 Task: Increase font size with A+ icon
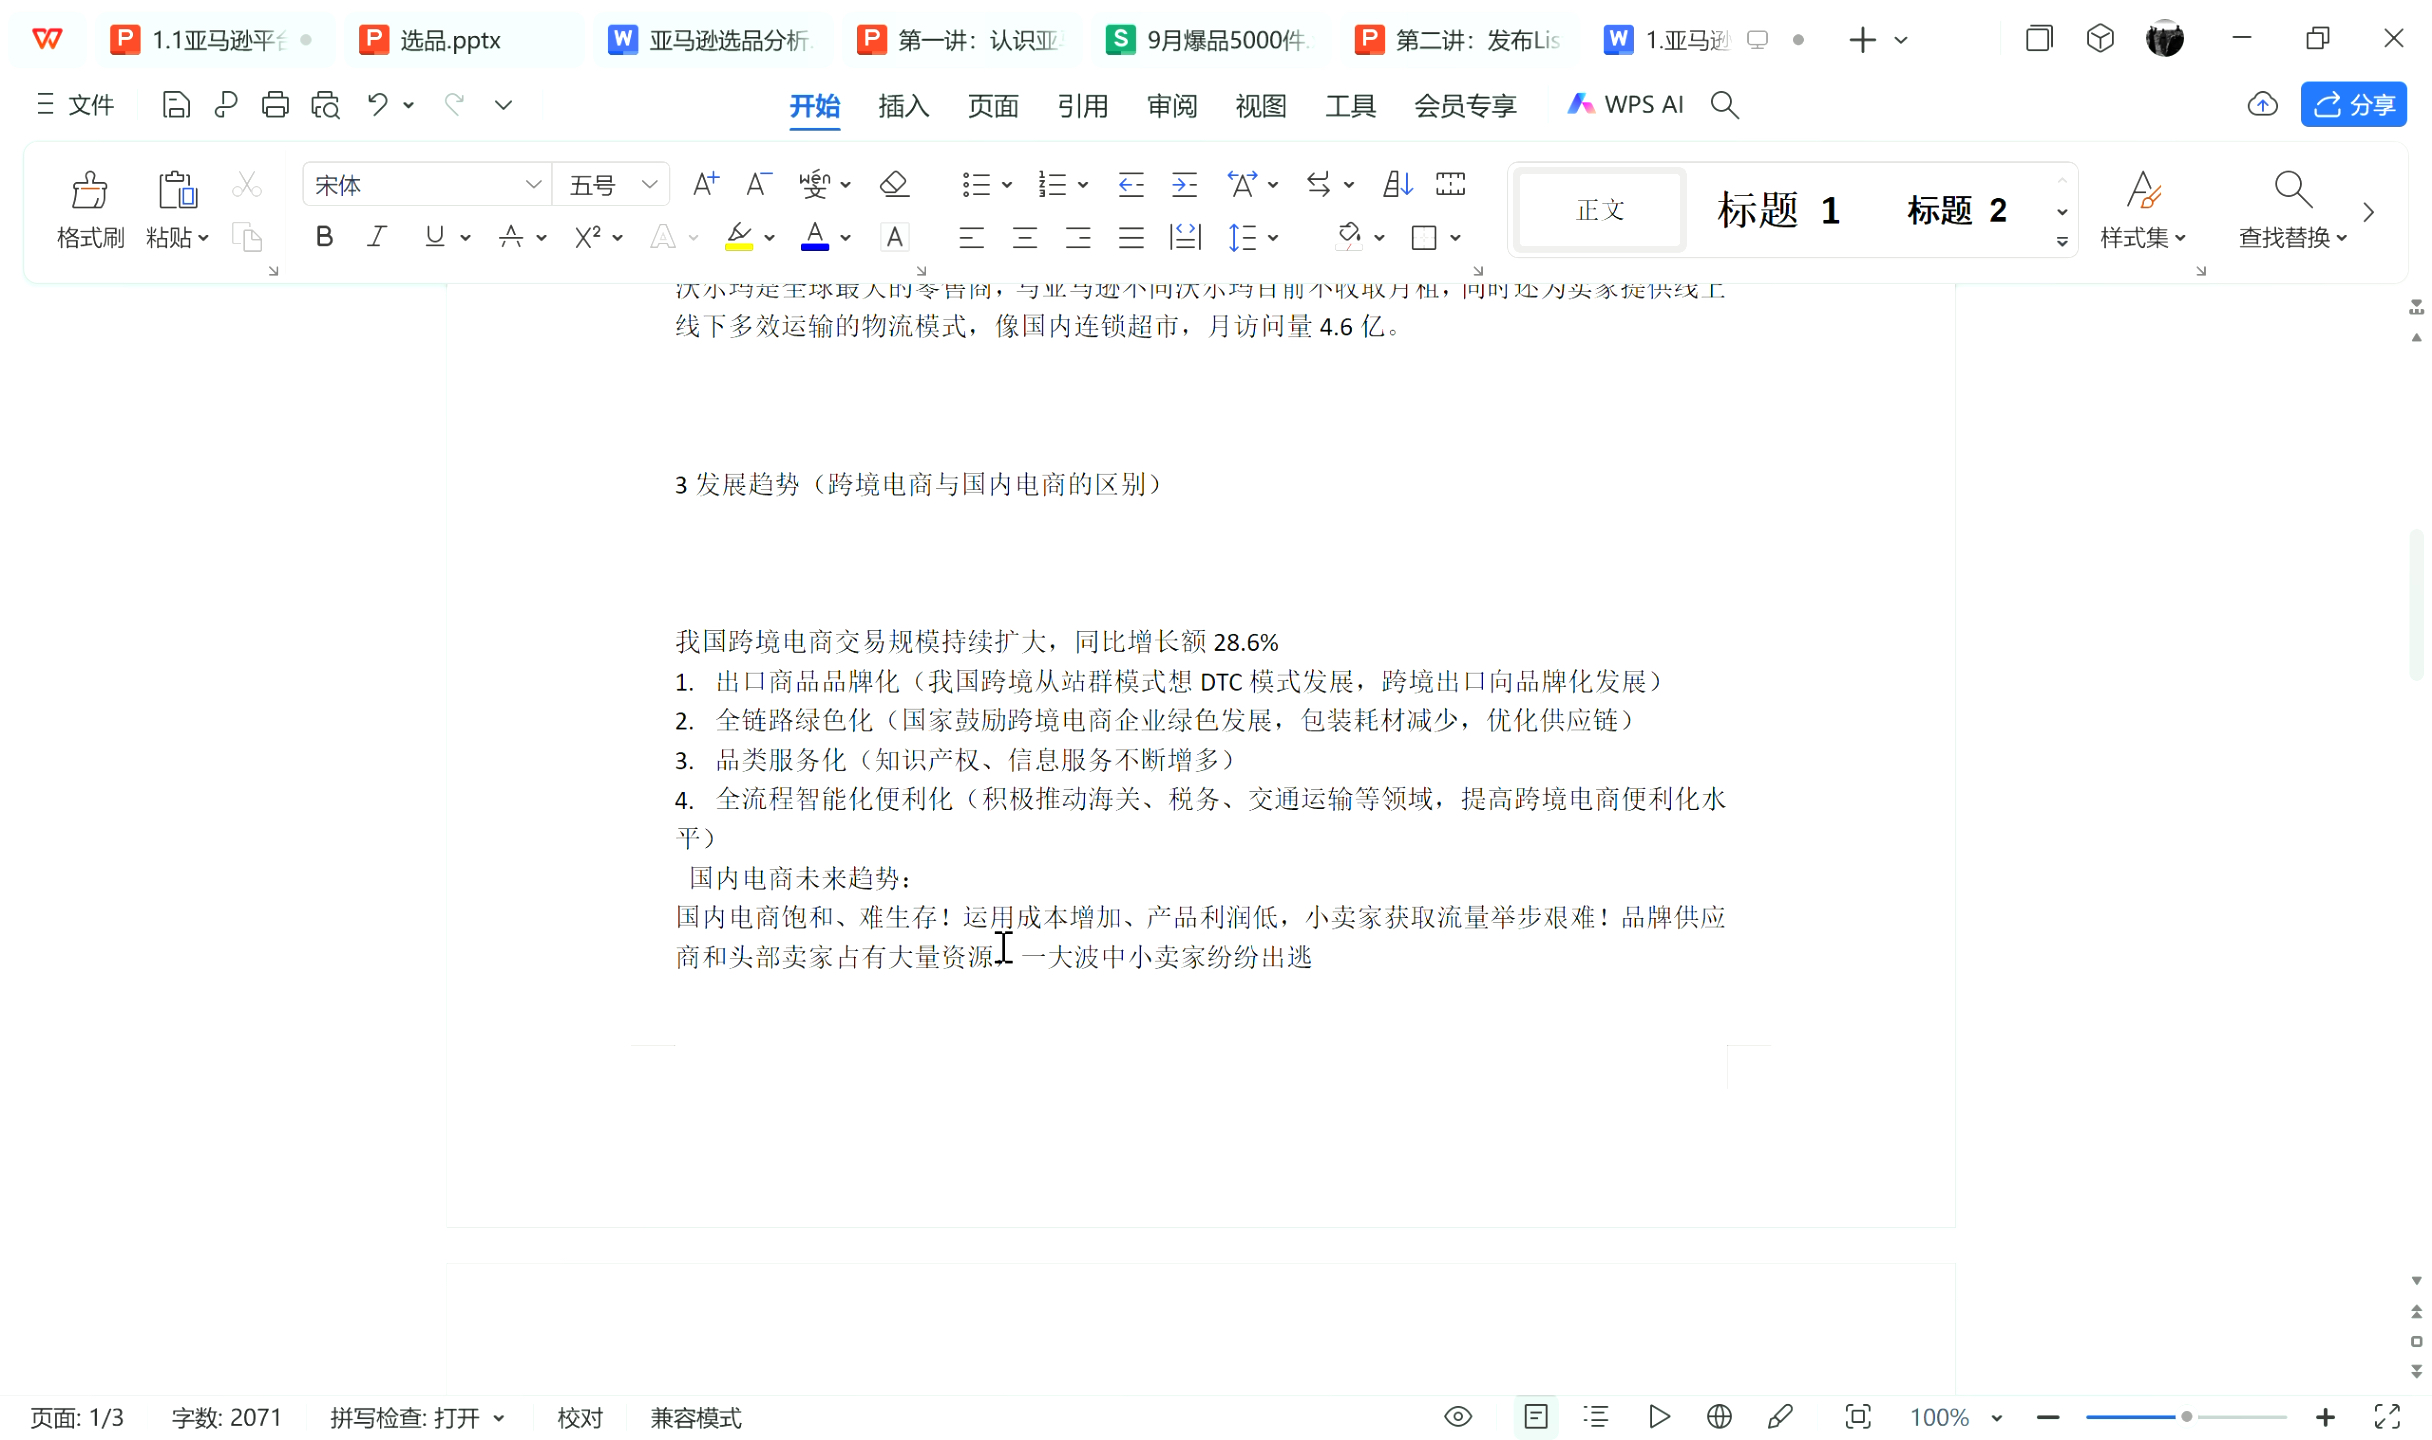point(705,184)
